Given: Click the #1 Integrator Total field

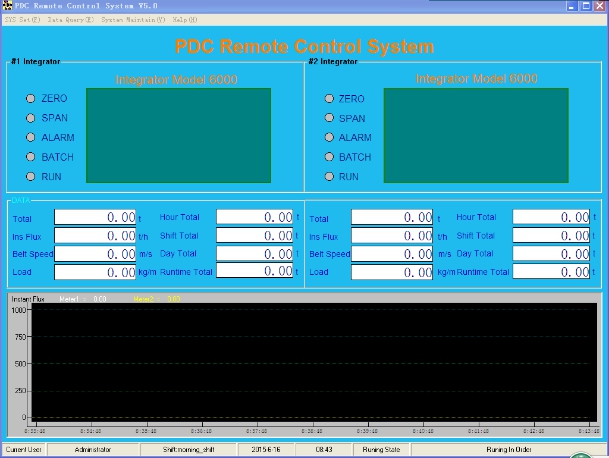Looking at the screenshot, I should (95, 217).
